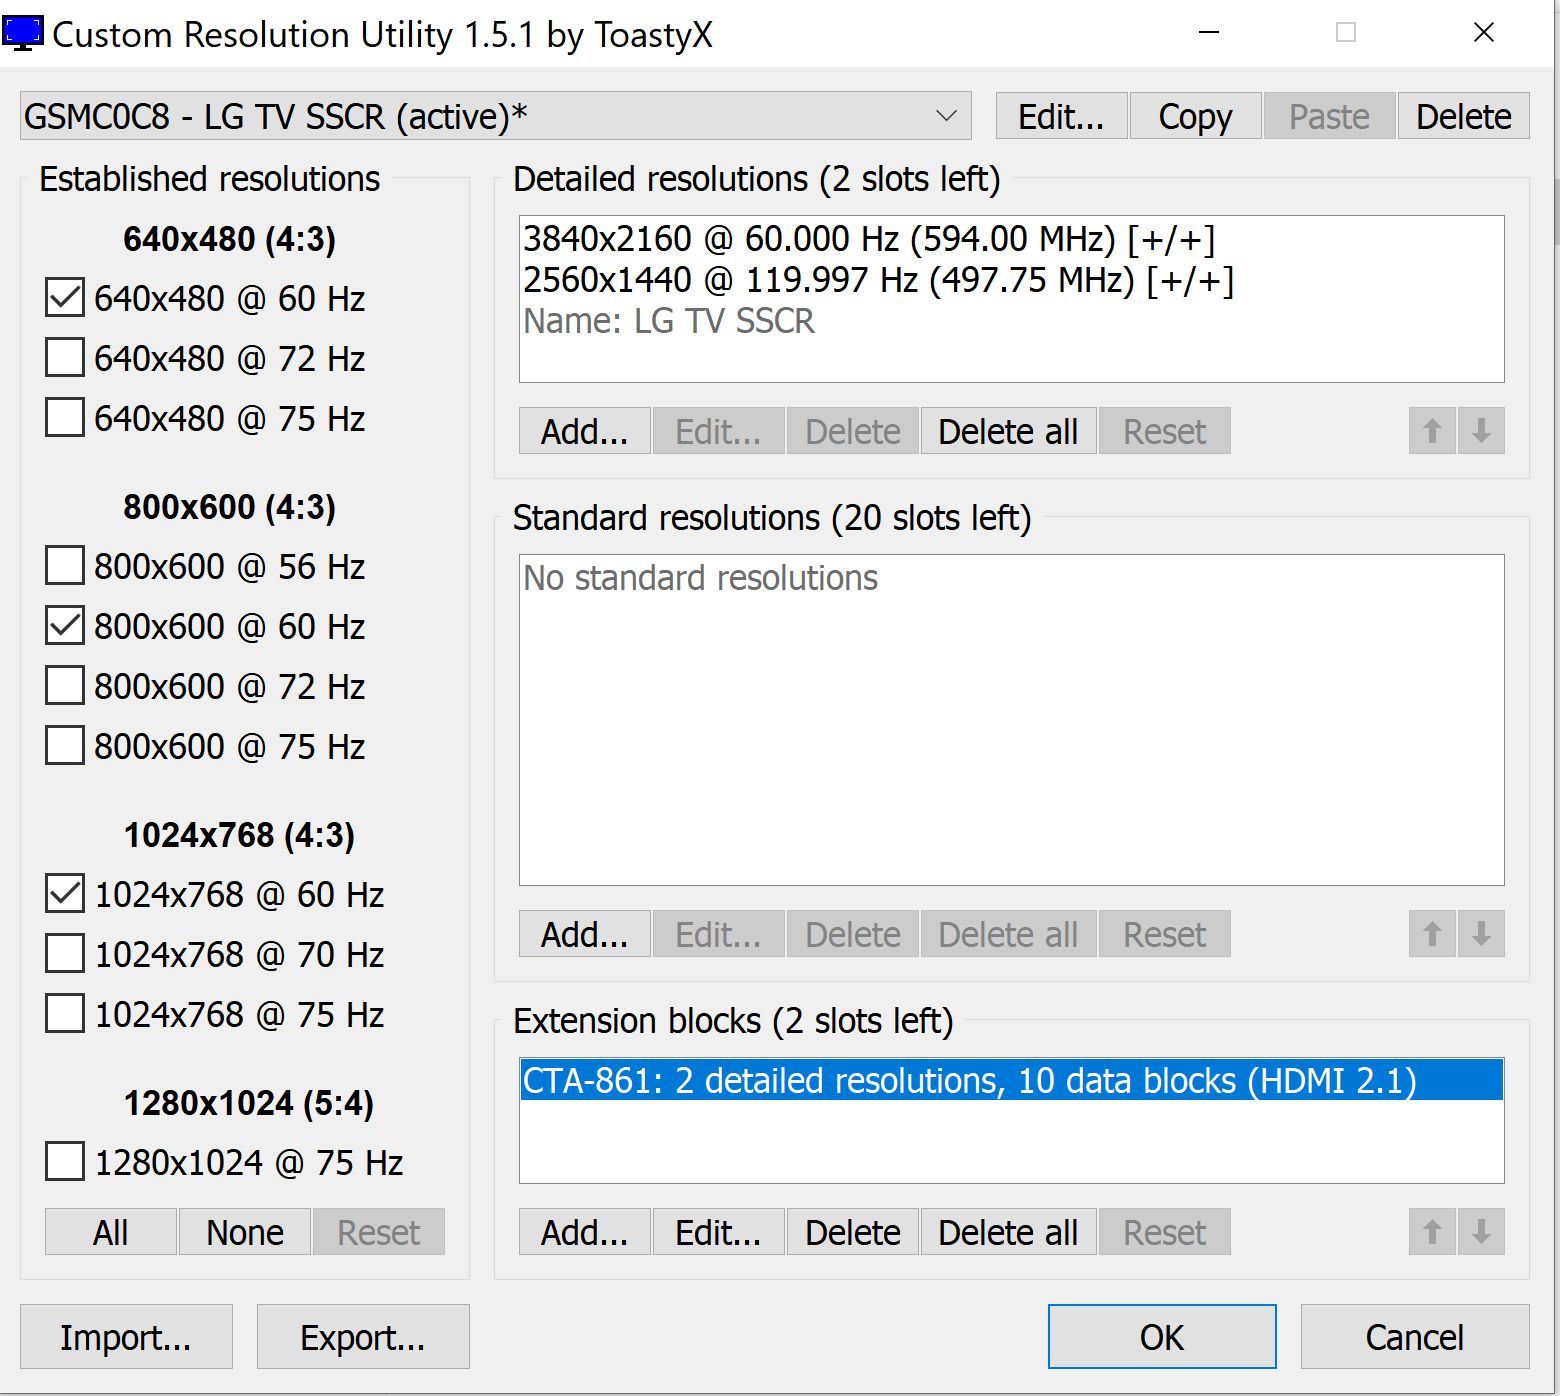
Task: Toggle off 1024x768 @ 60 Hz
Action: click(65, 894)
